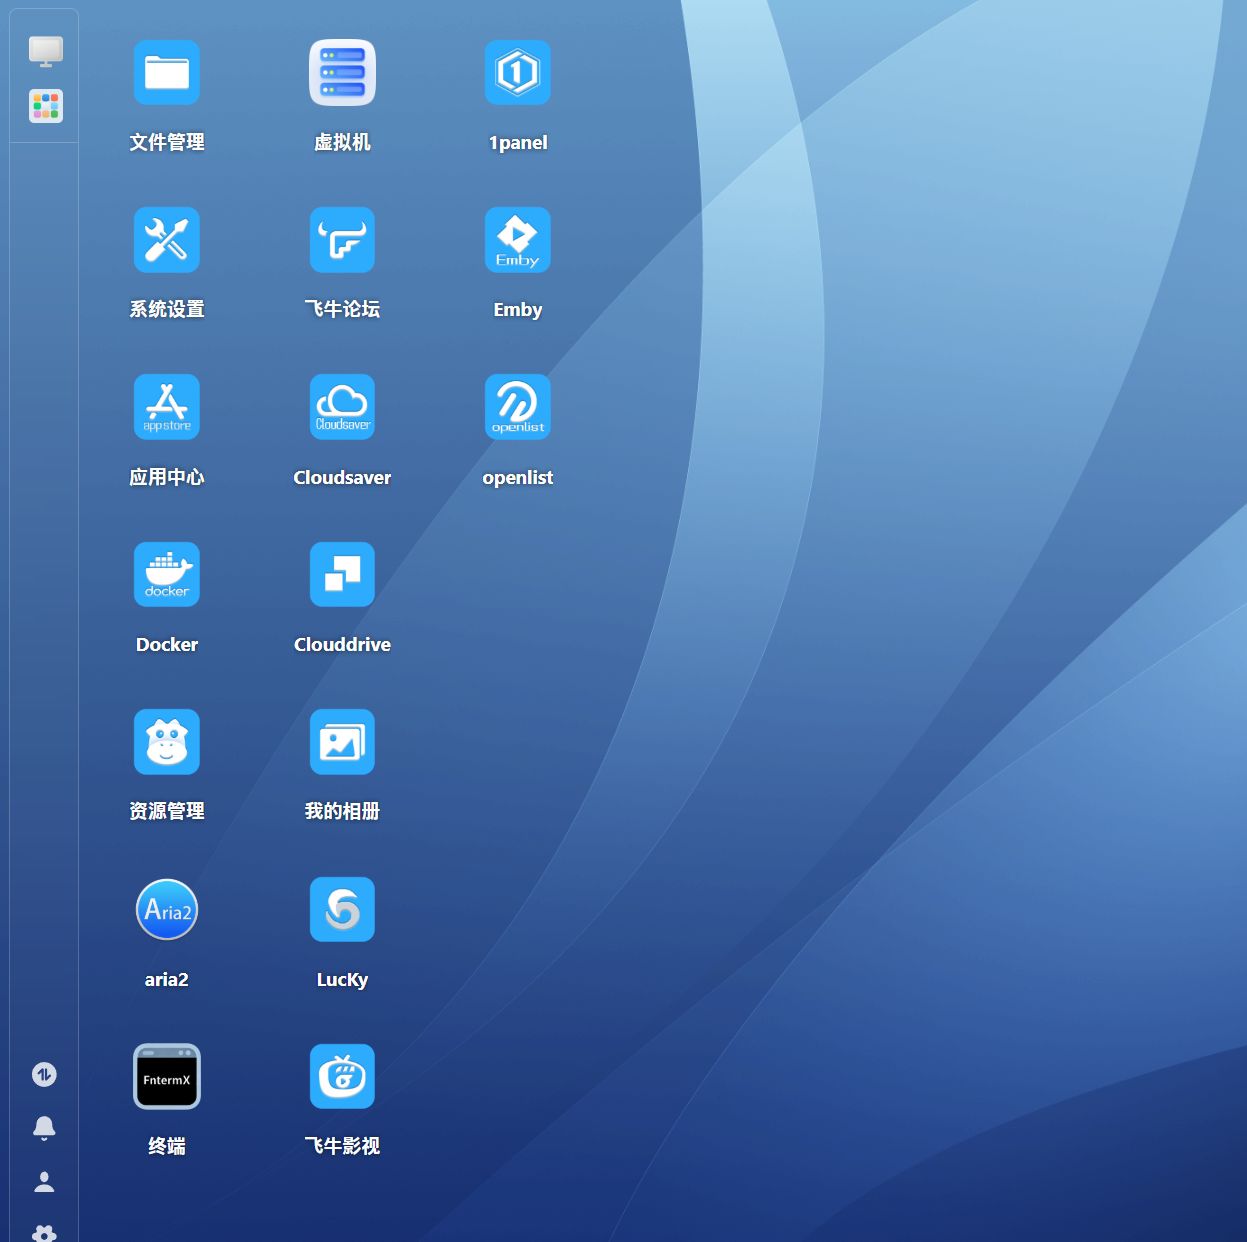The height and width of the screenshot is (1242, 1247).
Task: Click the Clouddrive text label
Action: coord(342,644)
